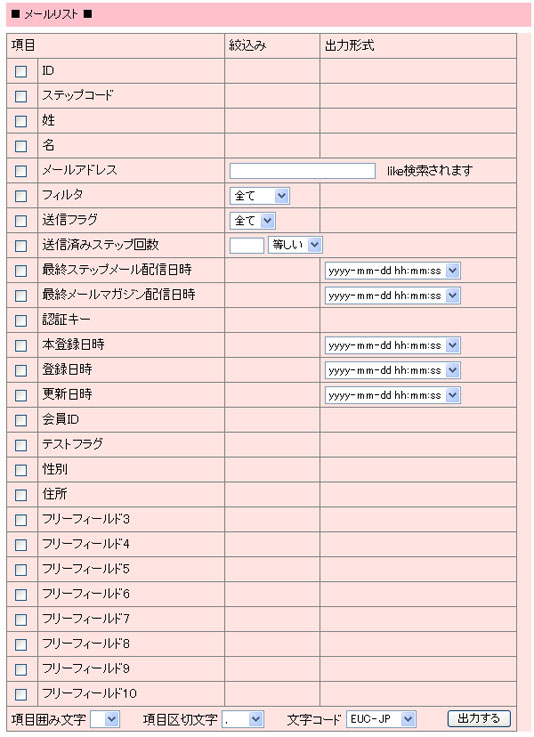The image size is (534, 737).
Task: Tick the フリーフィールド10 checkbox
Action: click(21, 694)
